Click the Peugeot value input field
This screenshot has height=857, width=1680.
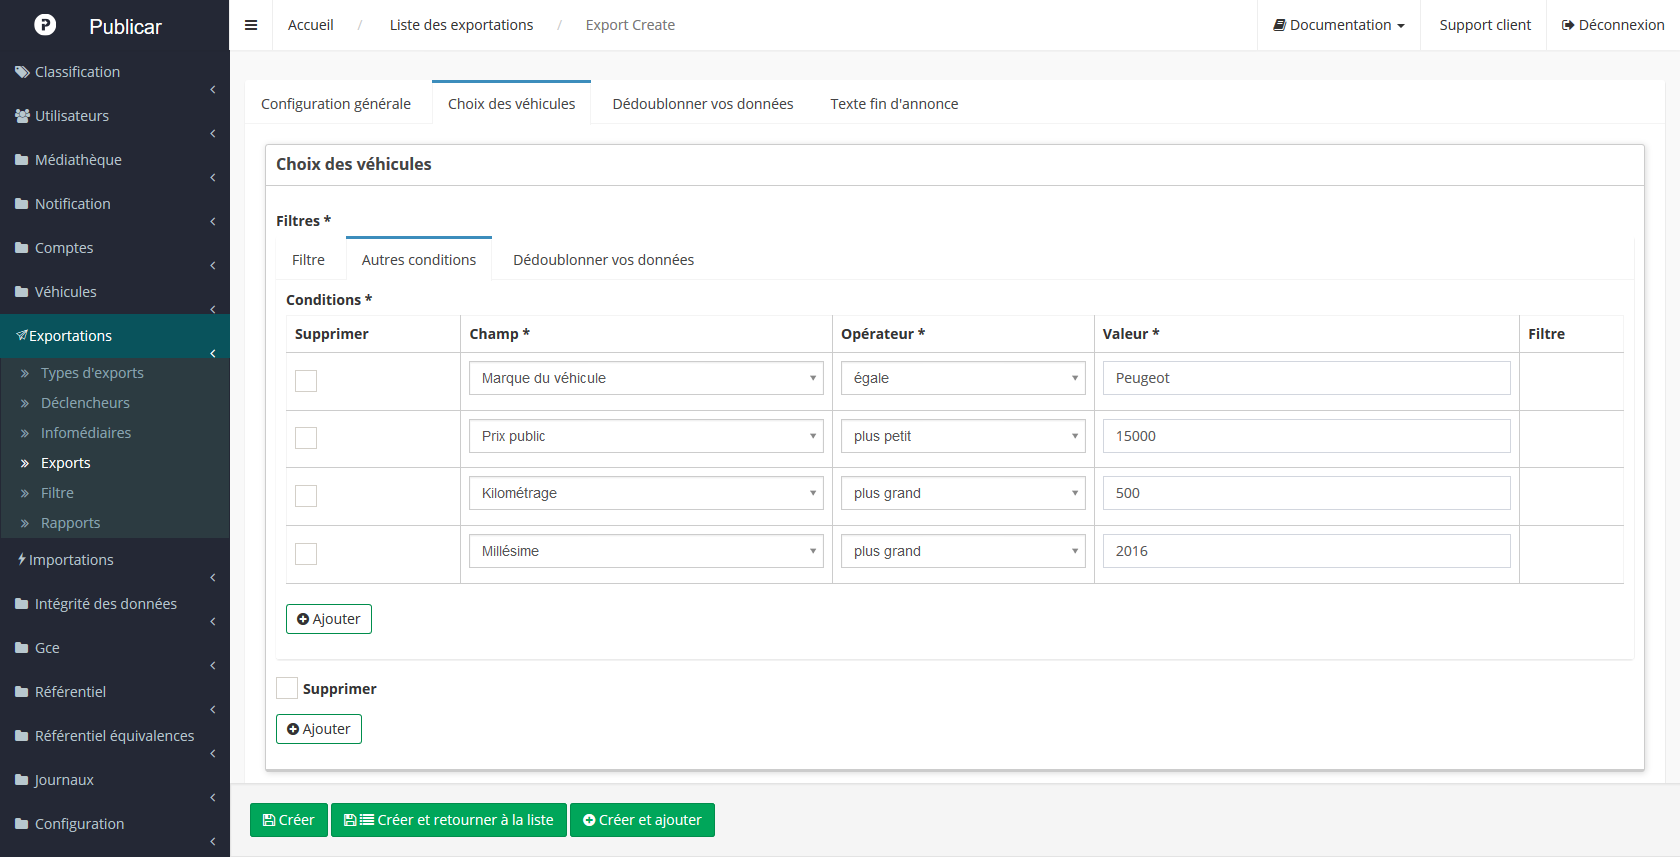click(1307, 378)
